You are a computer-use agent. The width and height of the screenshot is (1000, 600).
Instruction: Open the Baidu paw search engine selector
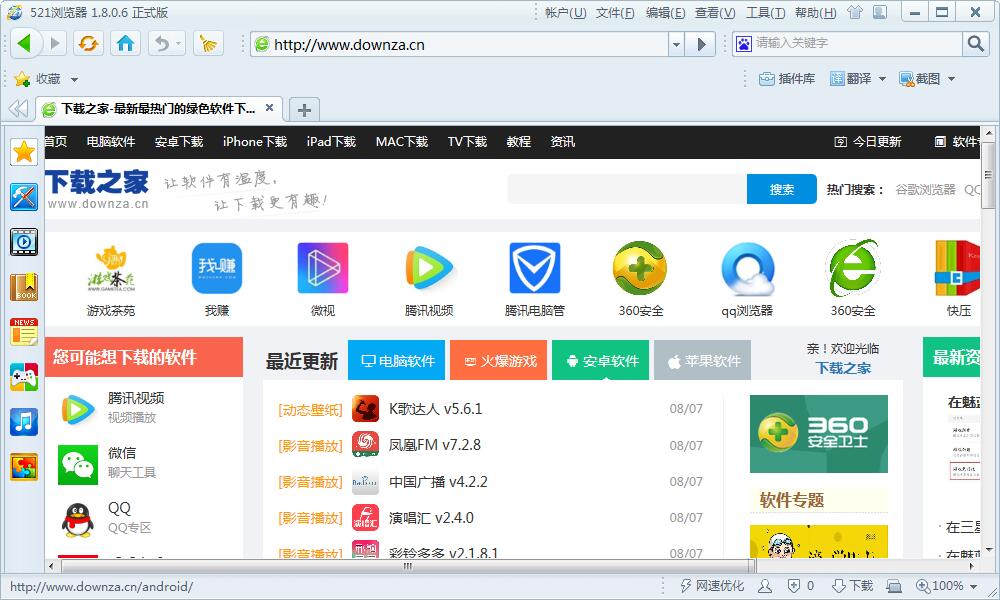(x=743, y=43)
